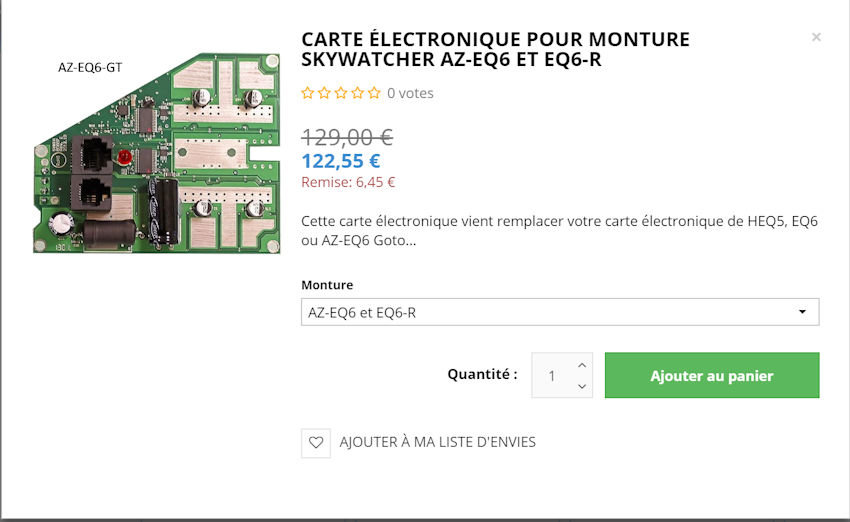Image resolution: width=850 pixels, height=522 pixels.
Task: Increase quantity with the up arrow
Action: [583, 364]
